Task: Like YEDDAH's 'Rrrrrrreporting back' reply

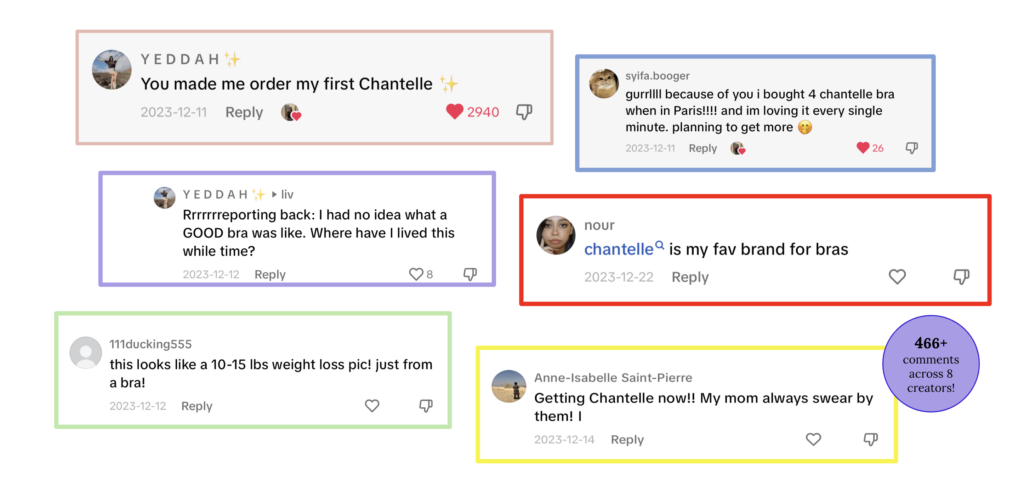Action: point(416,274)
